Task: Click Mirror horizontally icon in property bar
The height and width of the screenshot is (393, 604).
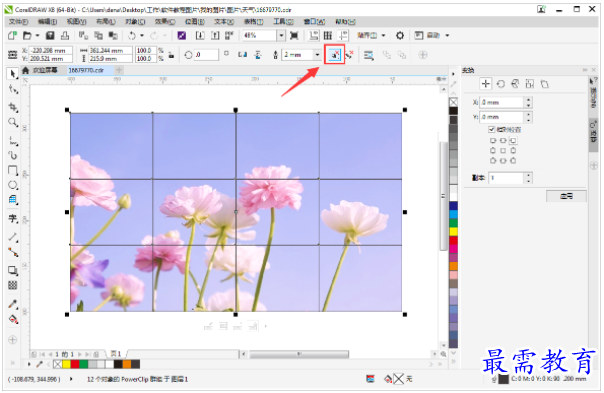Action: point(243,55)
